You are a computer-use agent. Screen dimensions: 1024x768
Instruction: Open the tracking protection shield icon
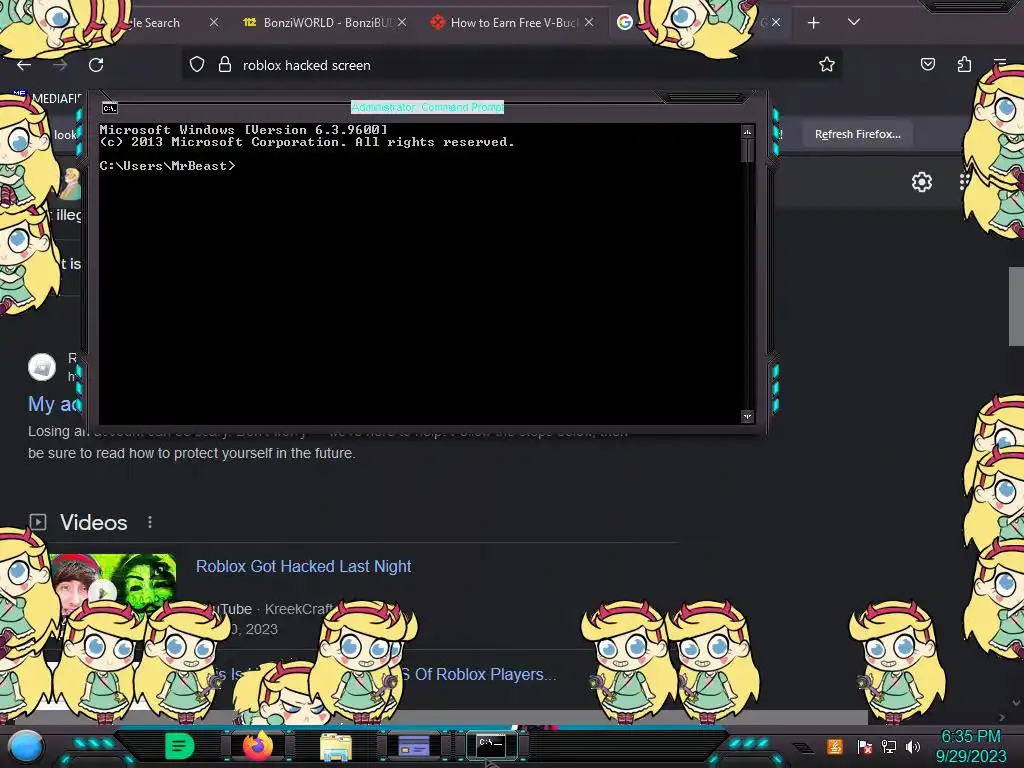click(x=197, y=65)
